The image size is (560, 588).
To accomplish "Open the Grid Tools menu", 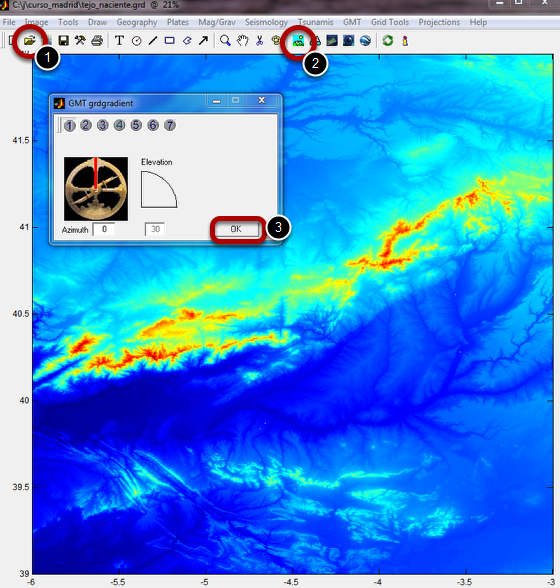I will tap(390, 22).
